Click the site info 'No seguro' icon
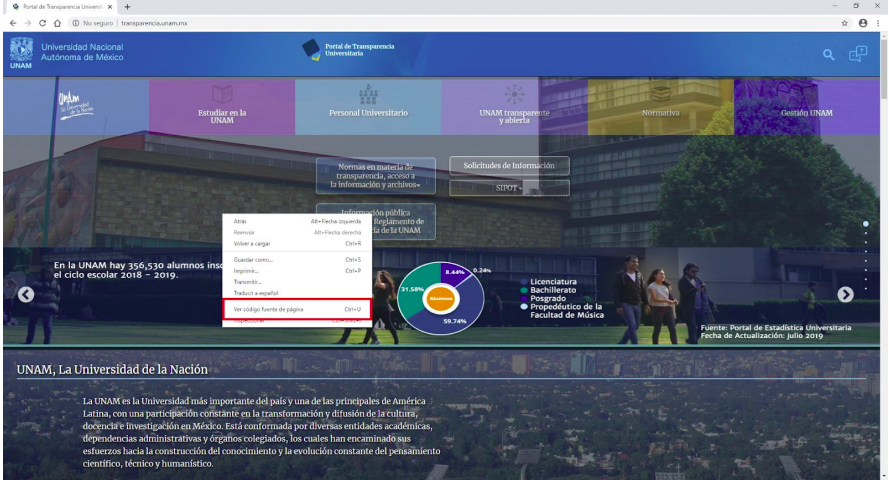 tap(75, 23)
